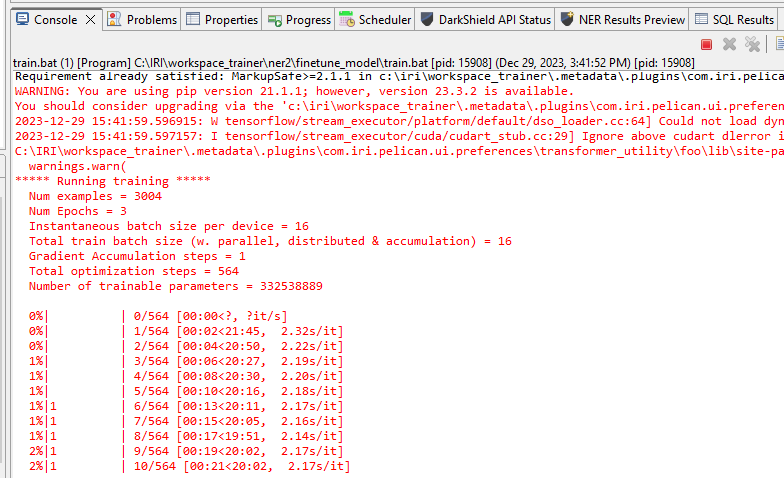Screen dimensions: 784x478
Task: Click the 8/564 progress line
Action: (x=186, y=436)
